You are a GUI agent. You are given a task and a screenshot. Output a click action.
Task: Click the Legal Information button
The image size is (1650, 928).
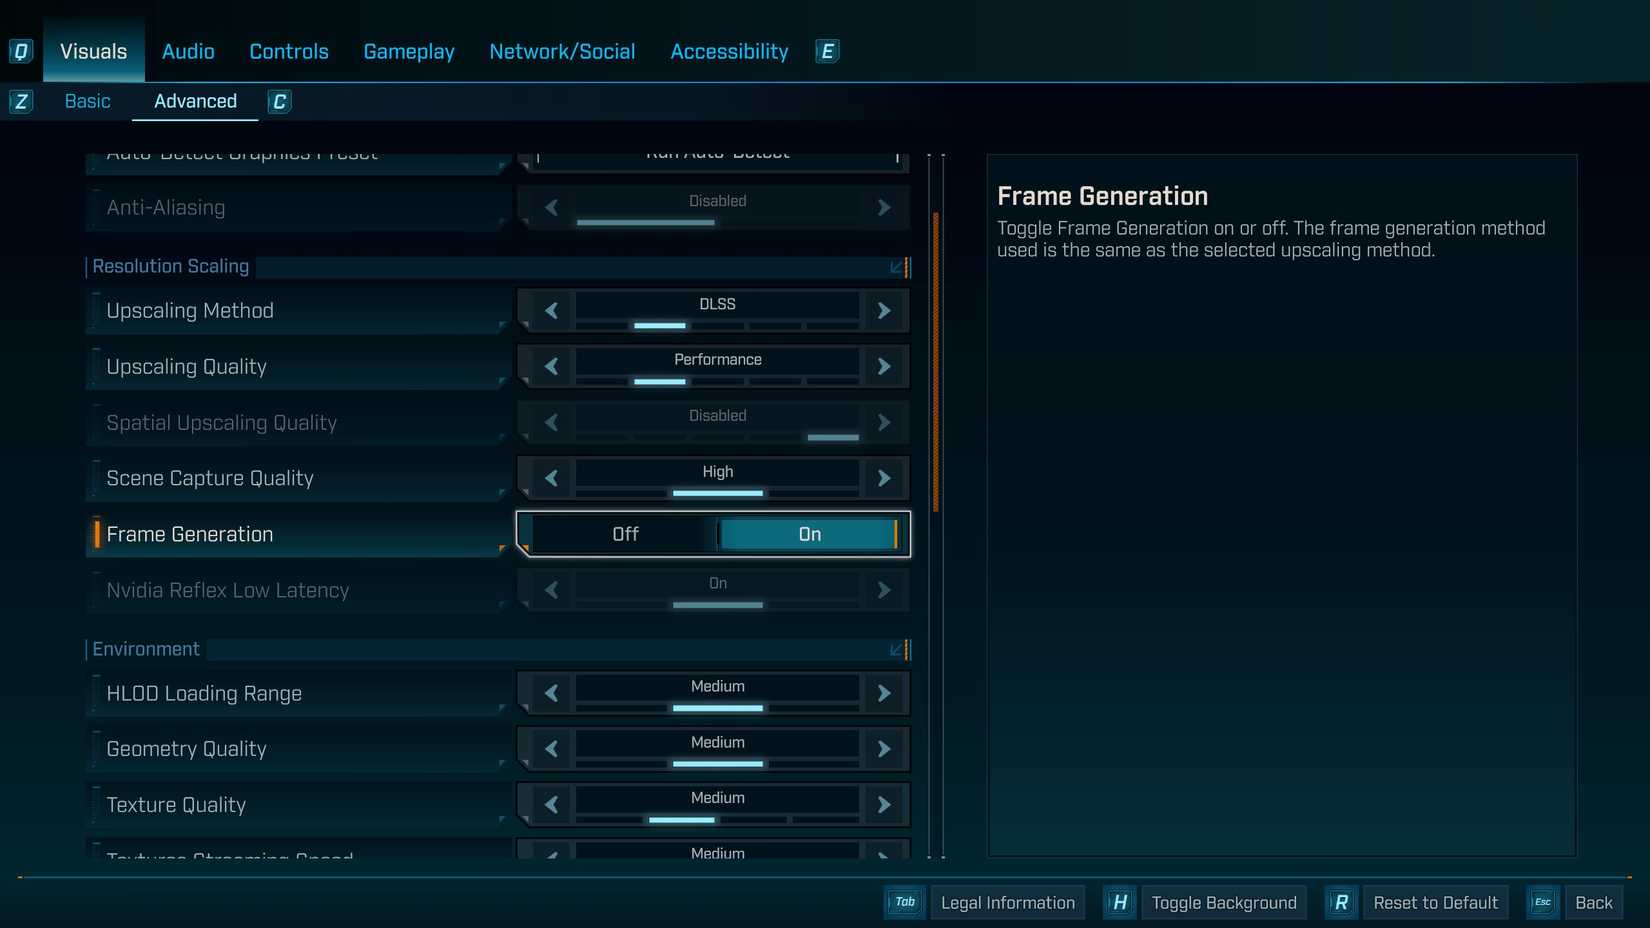point(1007,902)
